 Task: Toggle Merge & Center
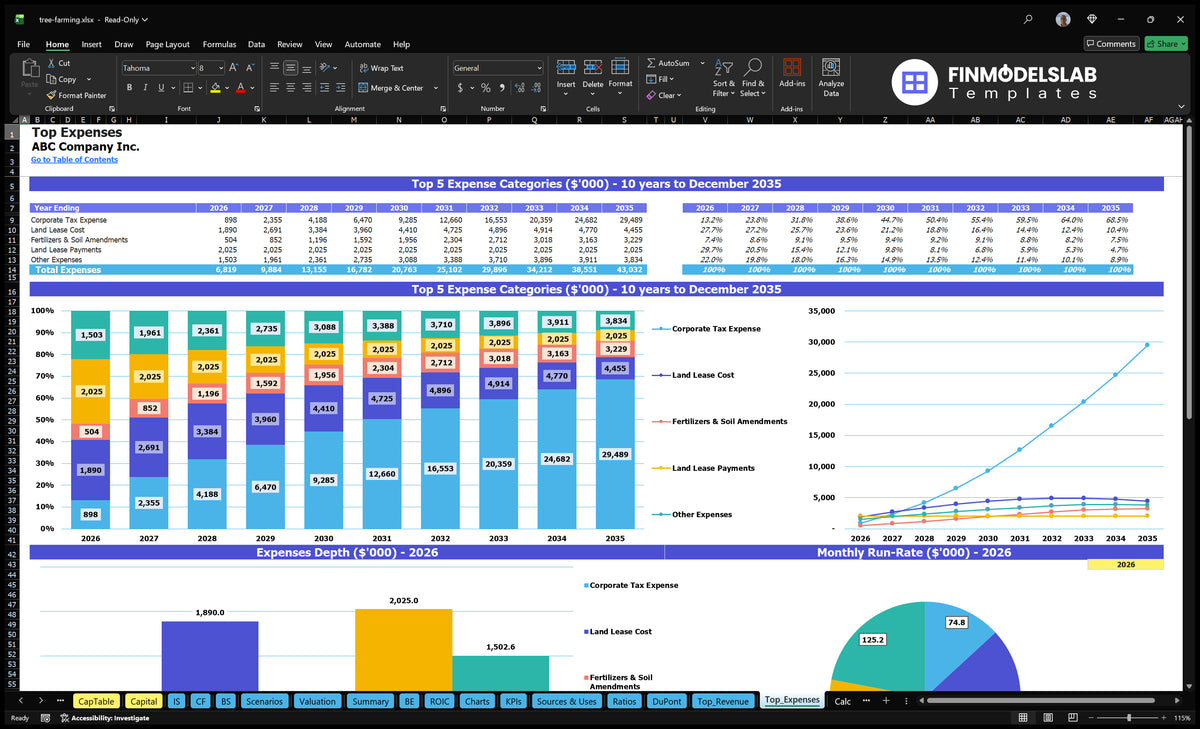[391, 88]
